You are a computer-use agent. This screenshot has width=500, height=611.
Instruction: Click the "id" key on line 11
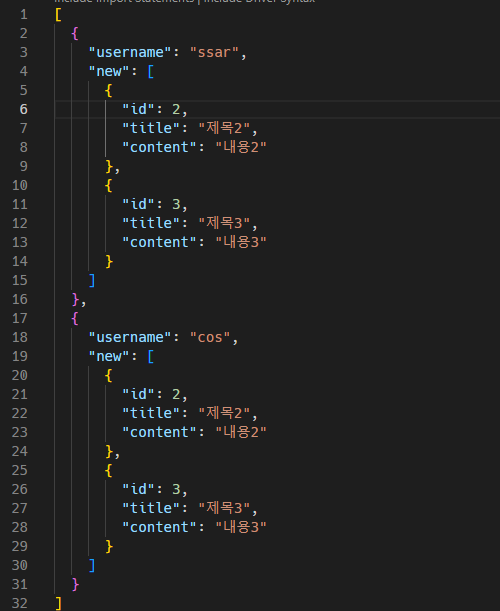(138, 204)
